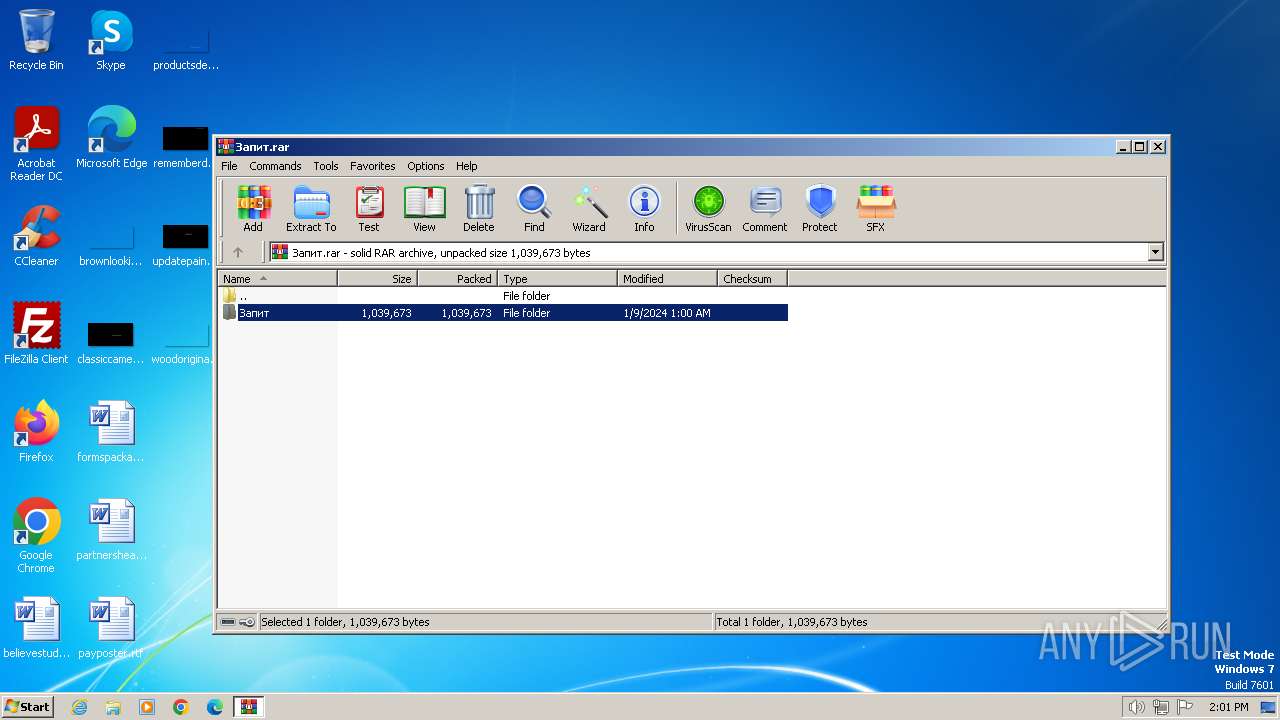Click the Action Center flag tray icon

pos(1185,707)
